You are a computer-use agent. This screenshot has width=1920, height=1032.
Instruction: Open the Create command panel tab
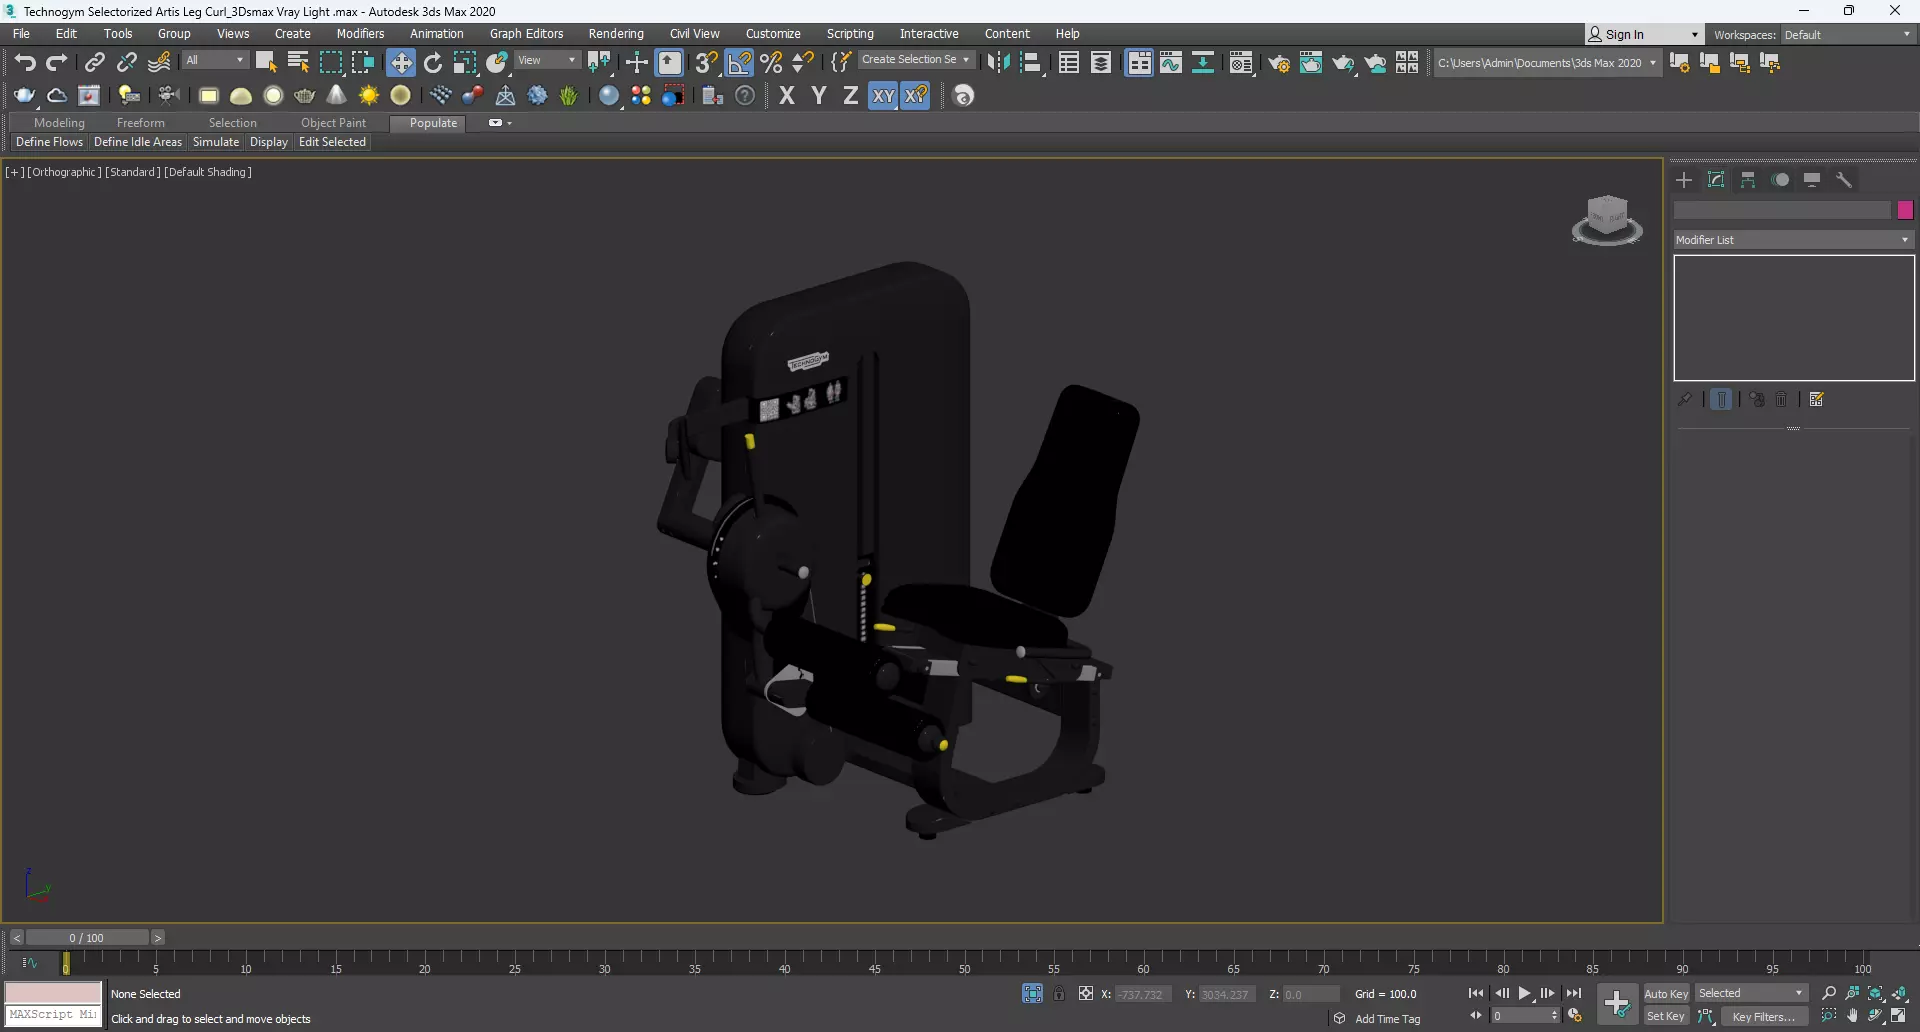pos(1684,180)
